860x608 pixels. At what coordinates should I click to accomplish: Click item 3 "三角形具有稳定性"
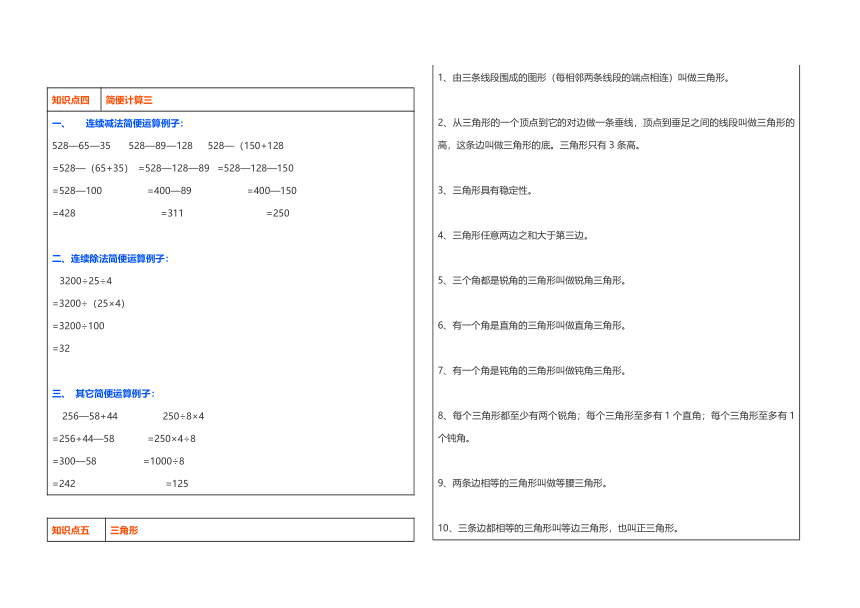point(485,191)
